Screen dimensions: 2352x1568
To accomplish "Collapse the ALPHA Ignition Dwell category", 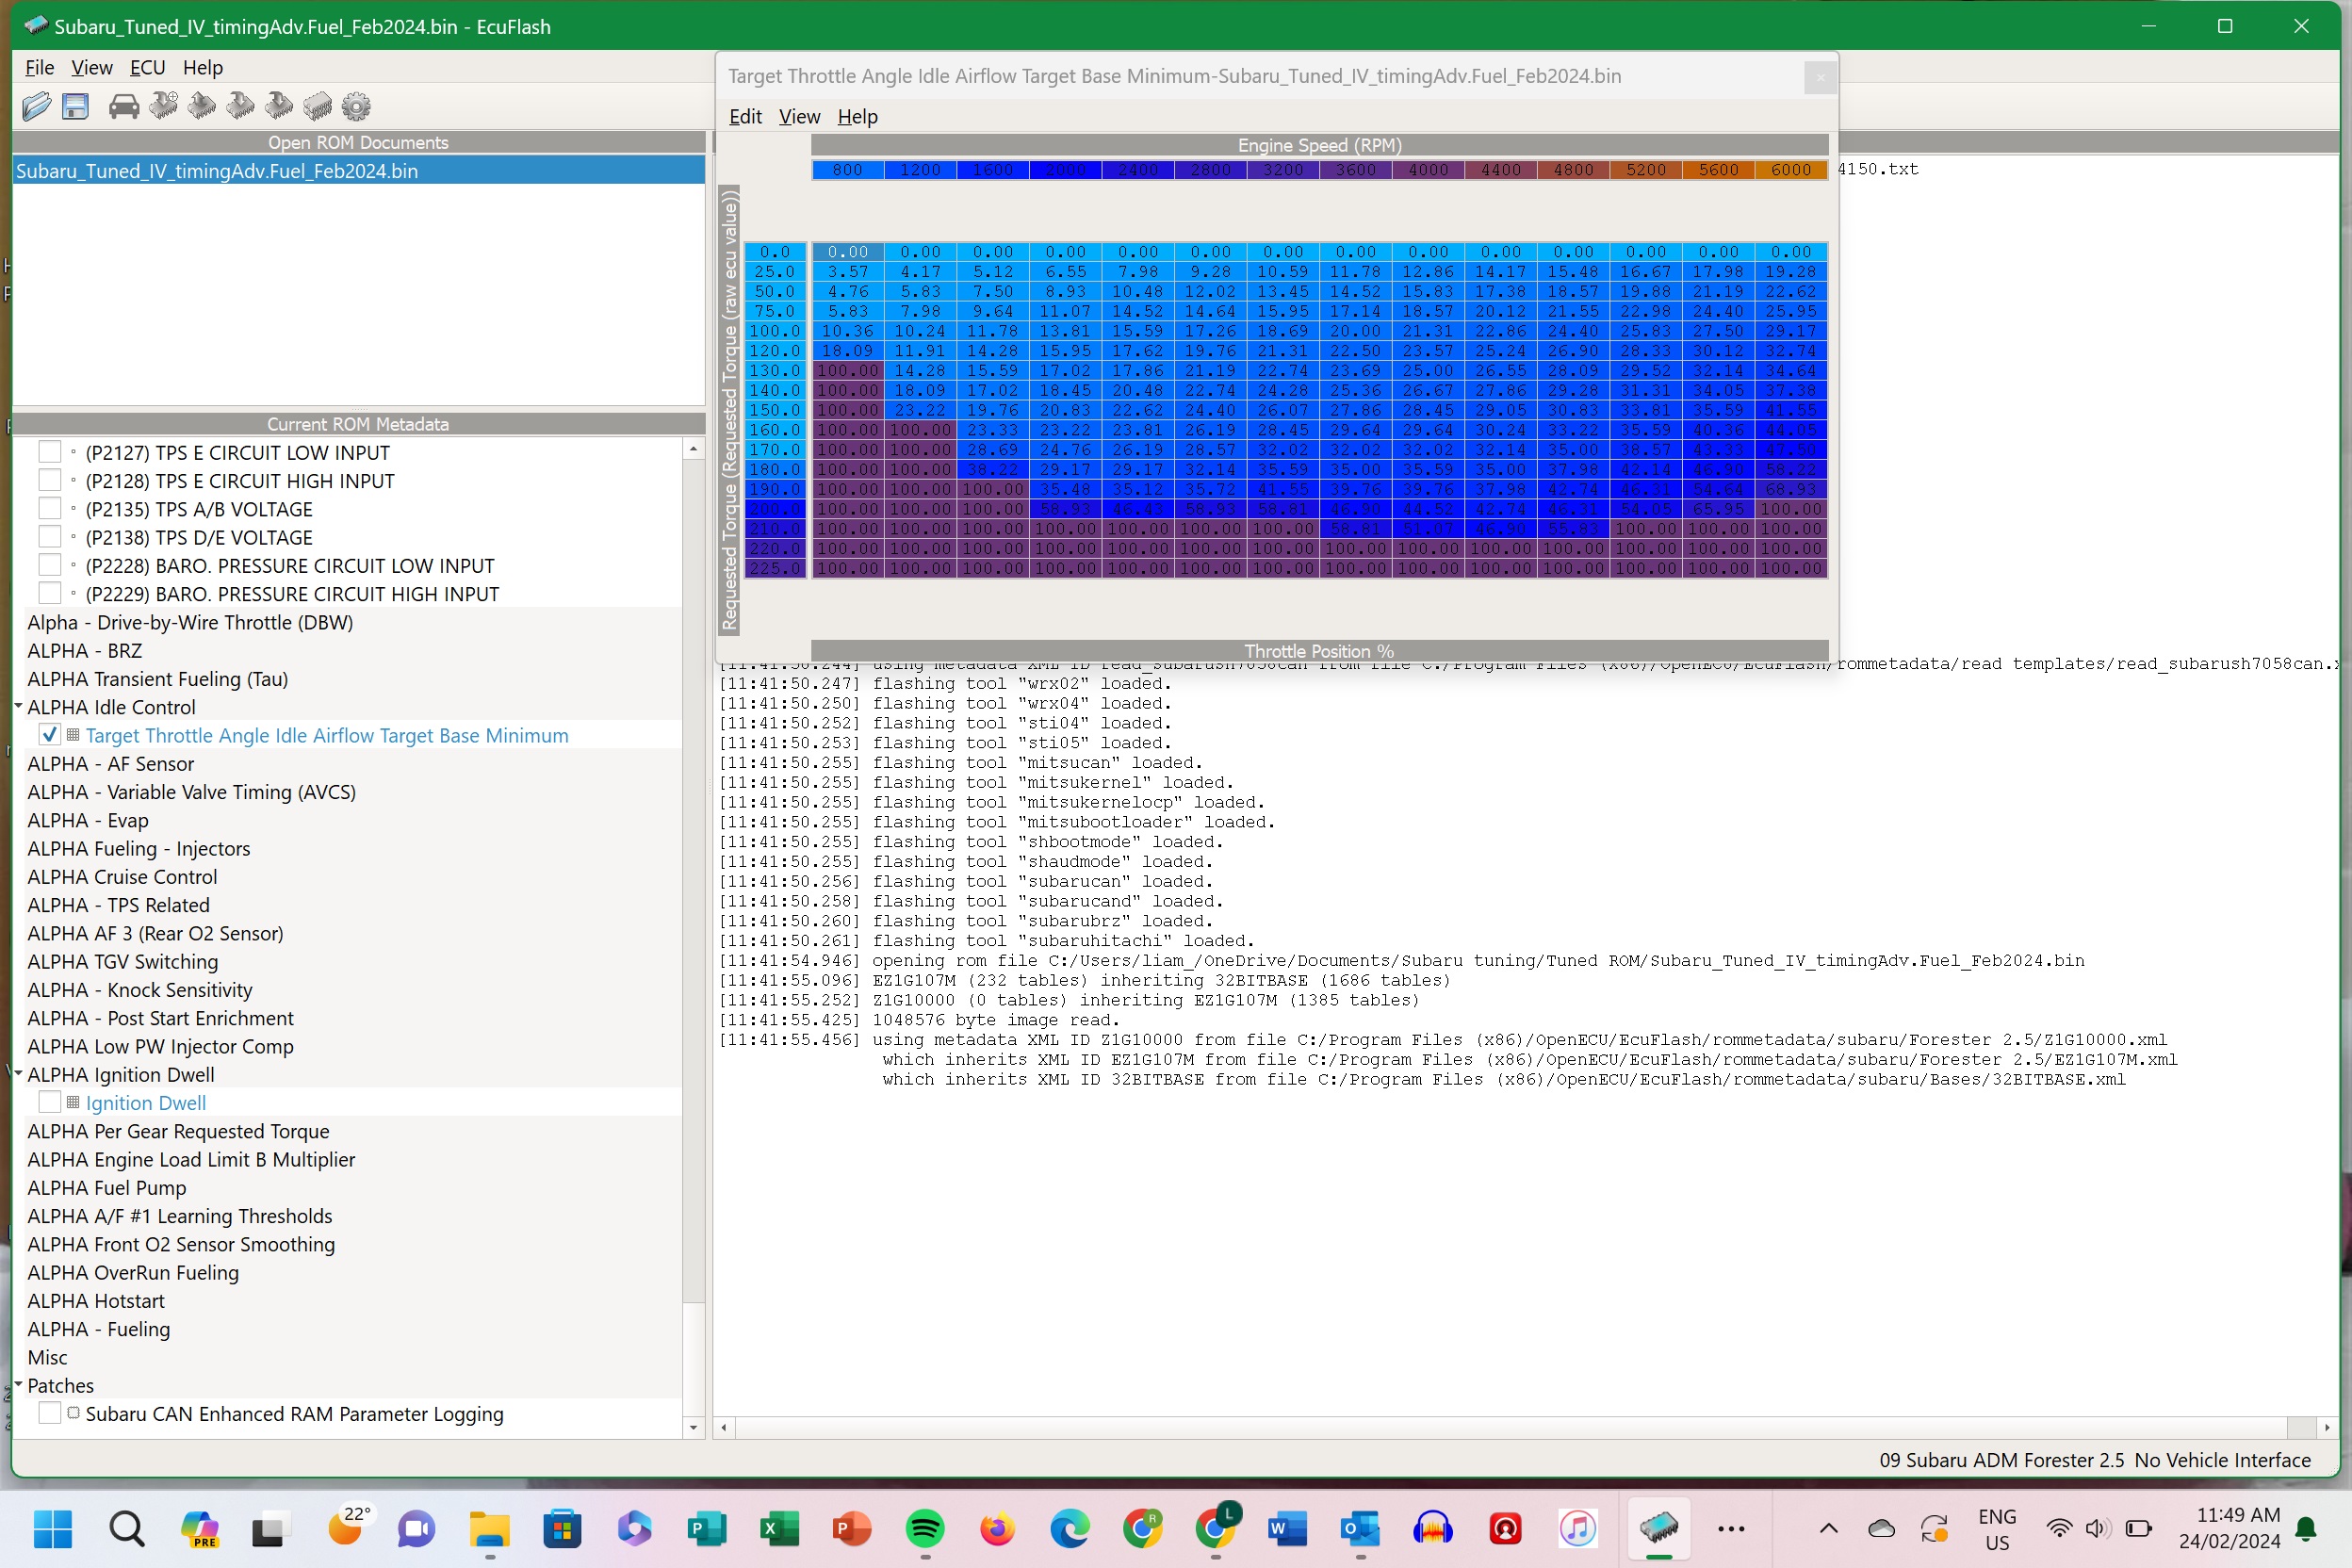I will click(x=18, y=1073).
